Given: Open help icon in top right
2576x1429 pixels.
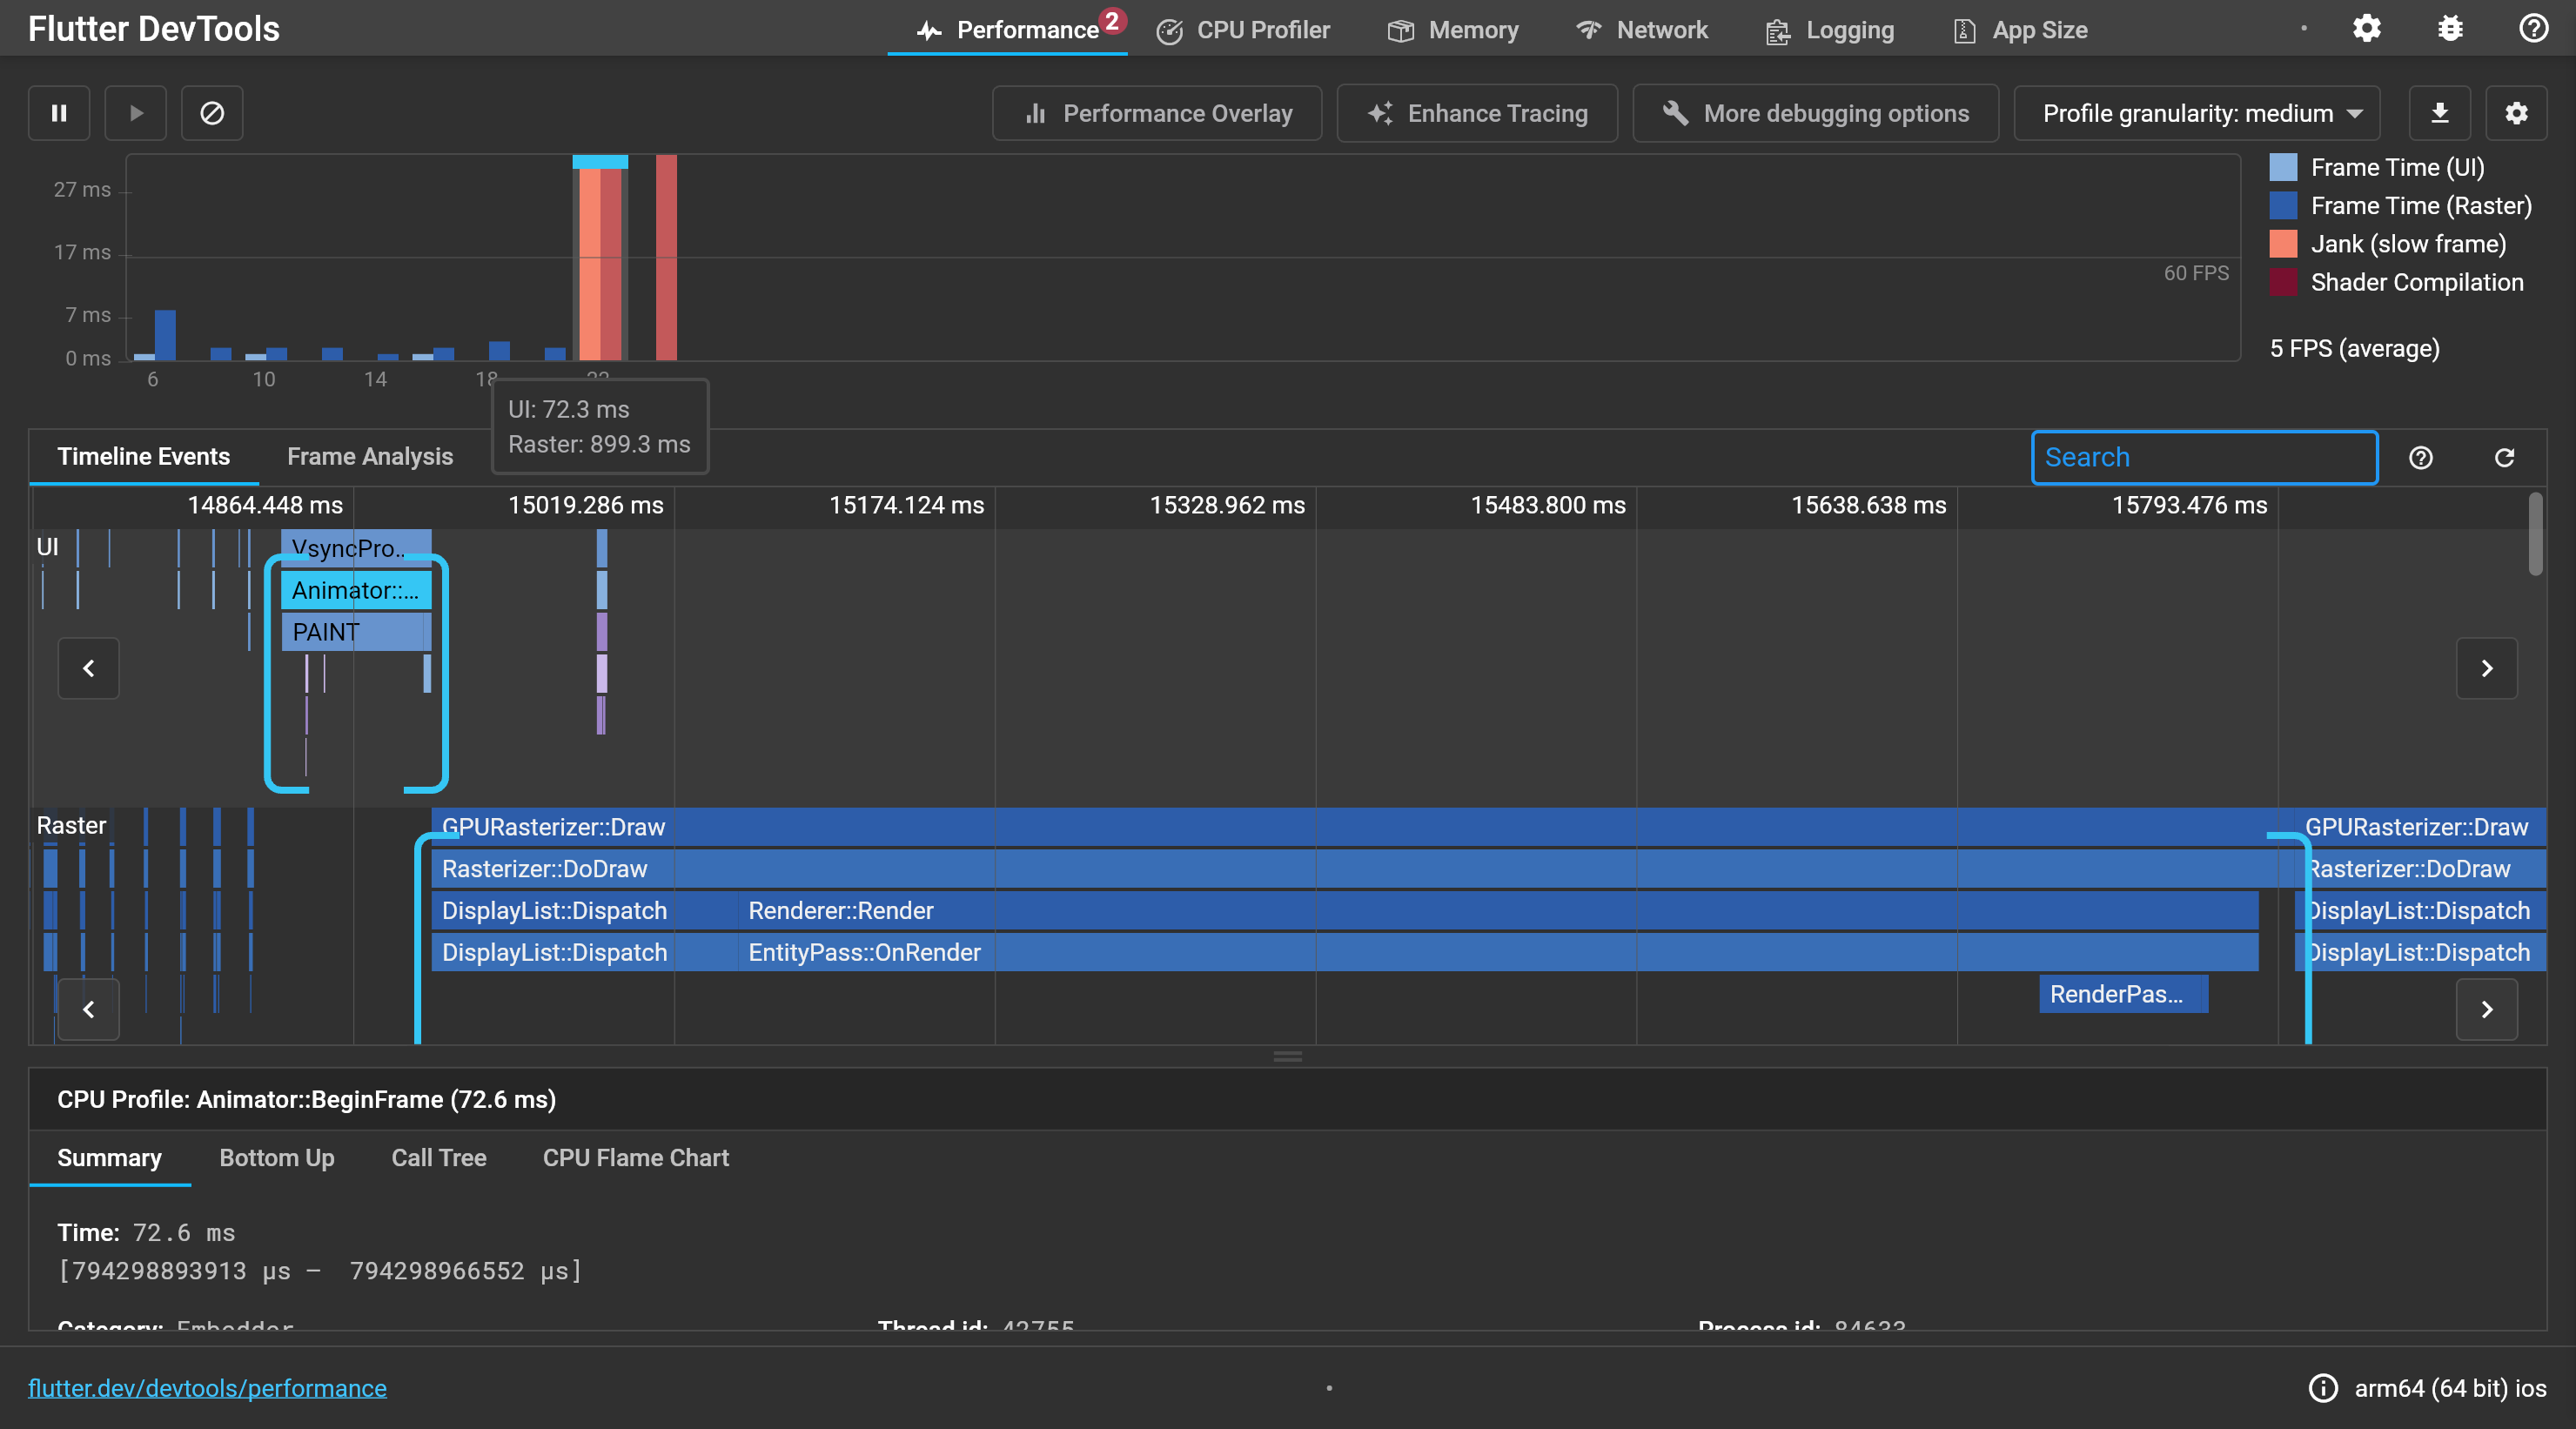Looking at the screenshot, I should [x=2533, y=29].
